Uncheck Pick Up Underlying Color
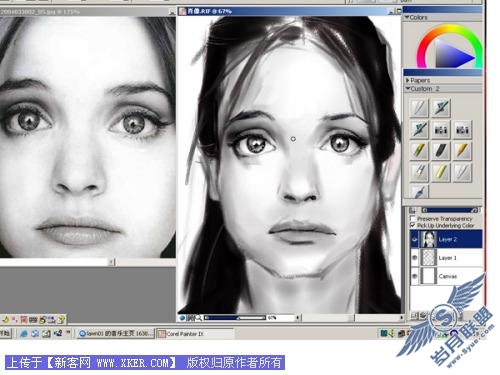 pyautogui.click(x=413, y=225)
